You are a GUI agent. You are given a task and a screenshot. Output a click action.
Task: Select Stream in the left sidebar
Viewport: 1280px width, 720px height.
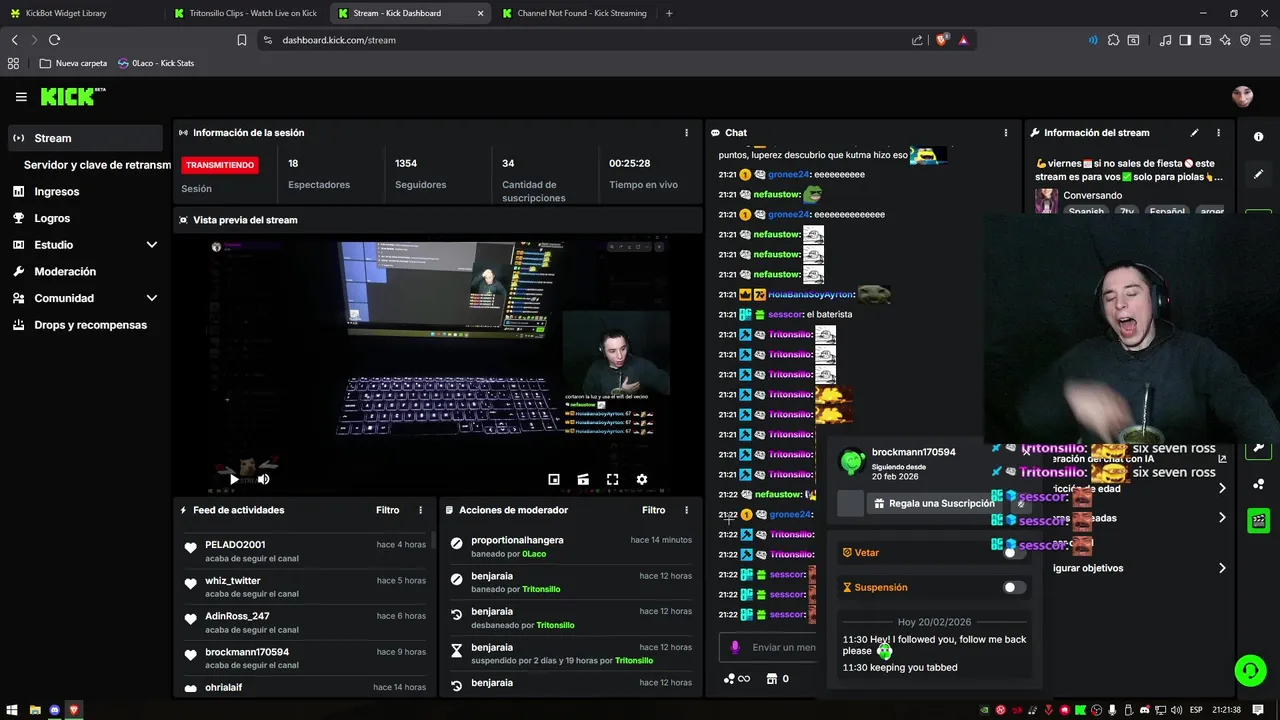coord(85,138)
